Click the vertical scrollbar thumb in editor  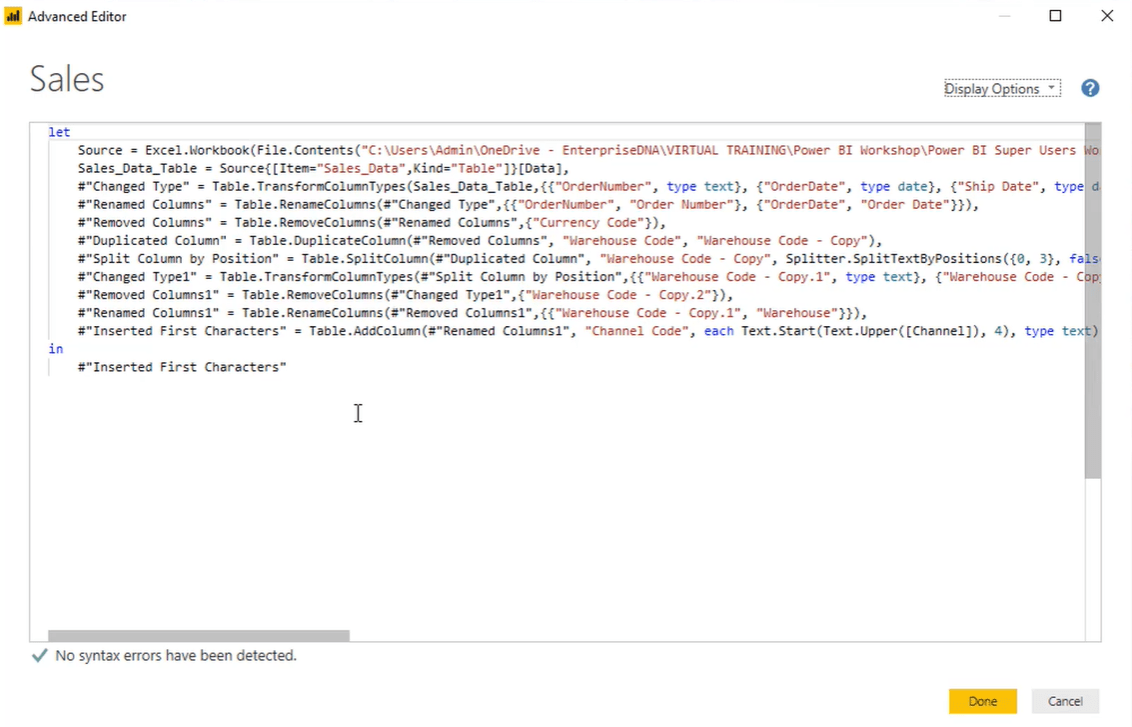[1093, 300]
